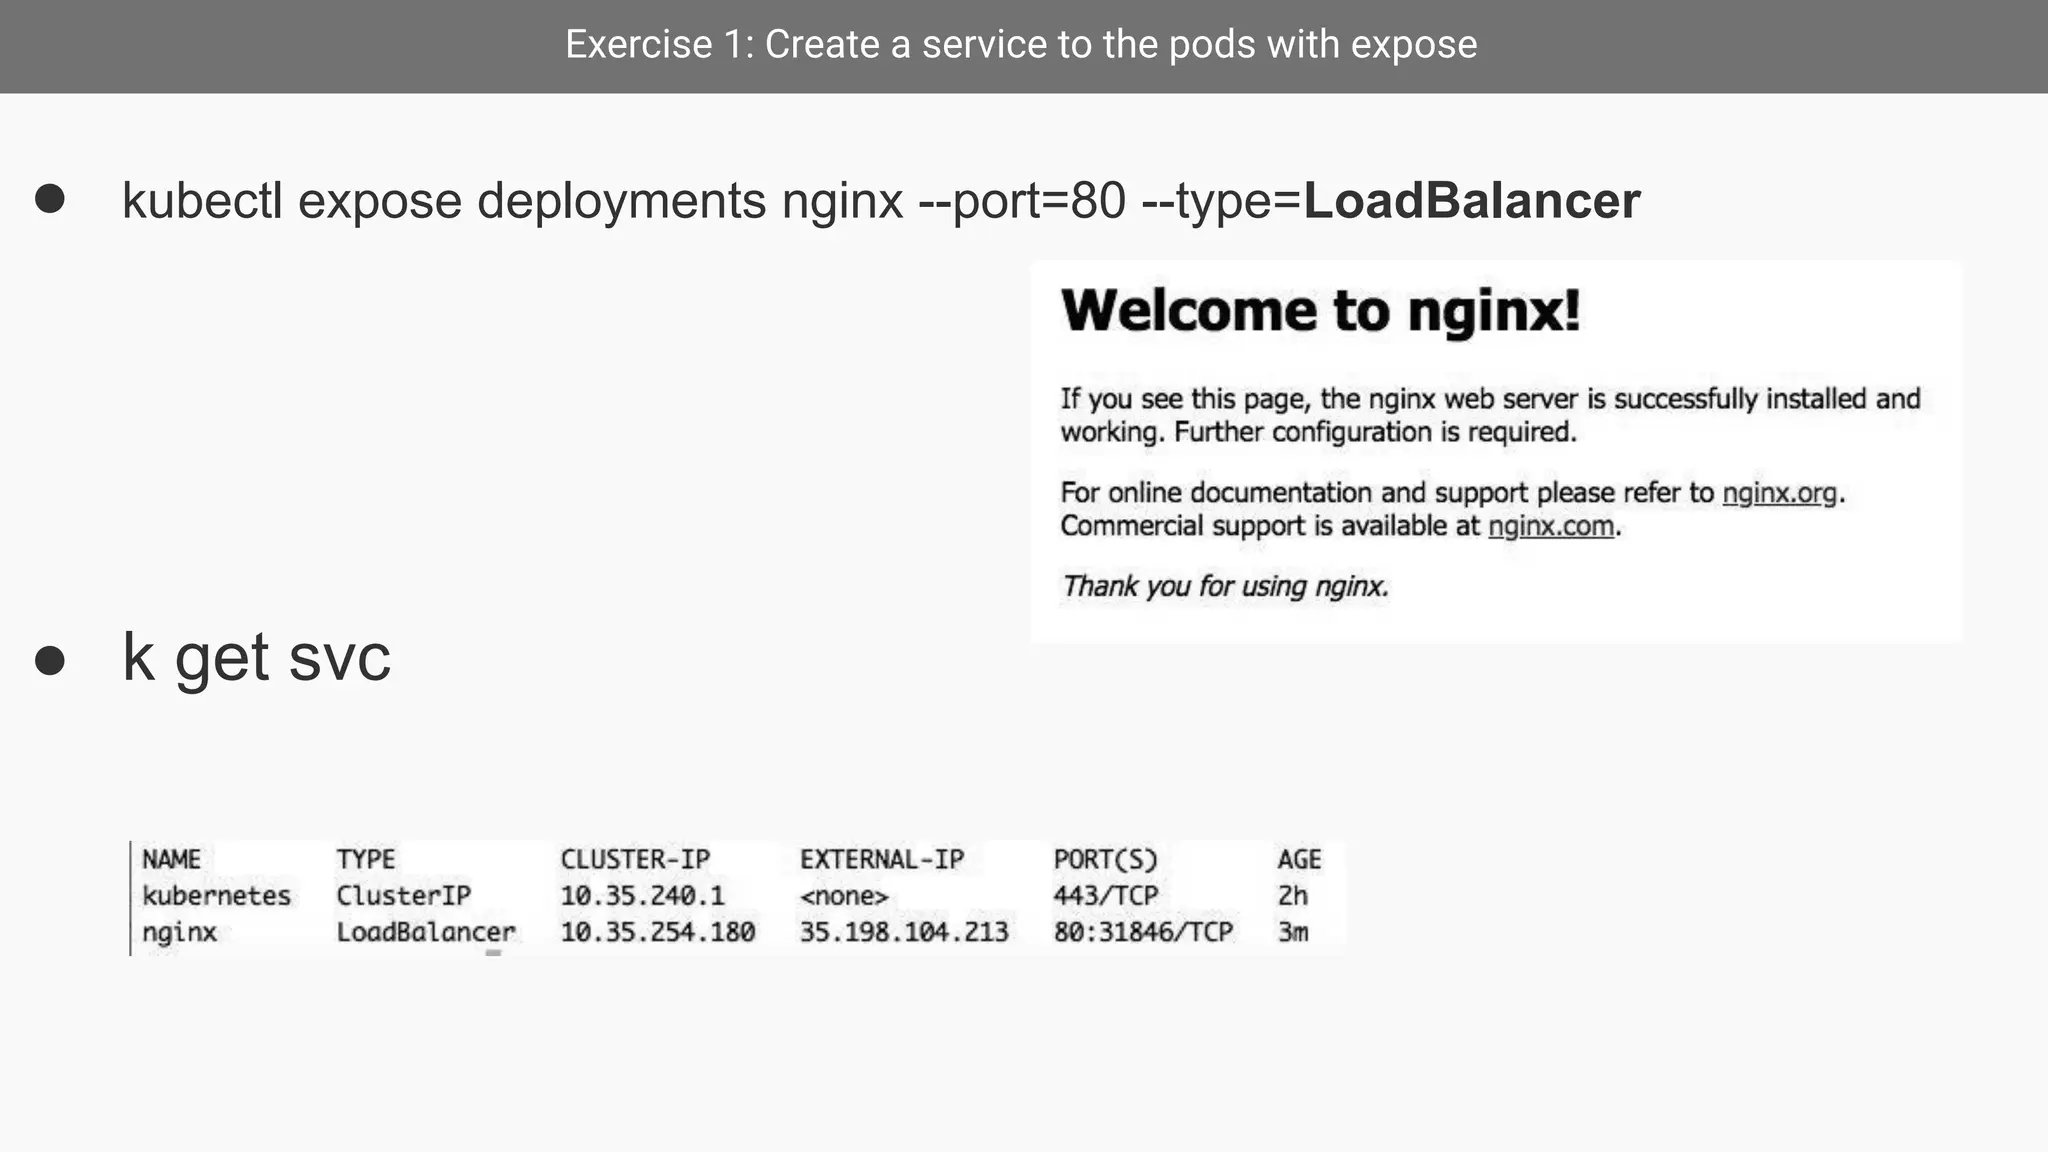Screen dimensions: 2048x1152
Task: Click the TYPE column header
Action: tap(365, 859)
